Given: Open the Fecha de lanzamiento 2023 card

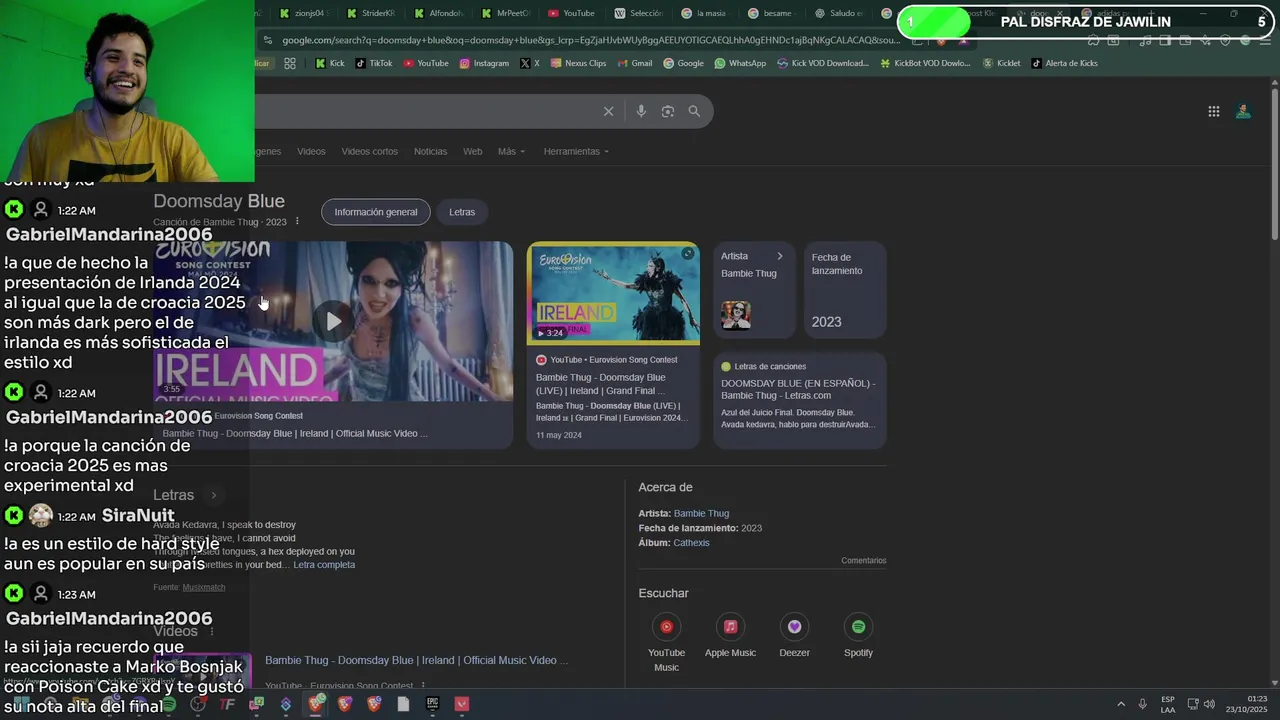Looking at the screenshot, I should [x=845, y=290].
